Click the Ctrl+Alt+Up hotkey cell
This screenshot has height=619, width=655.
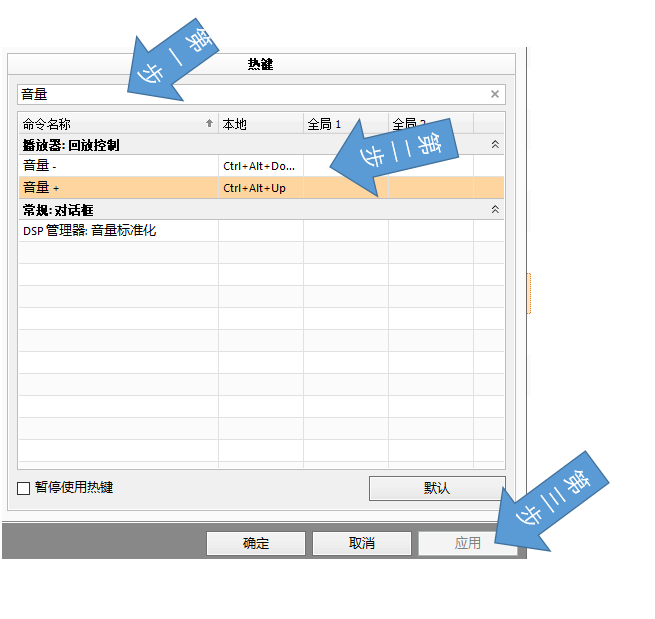[x=260, y=188]
